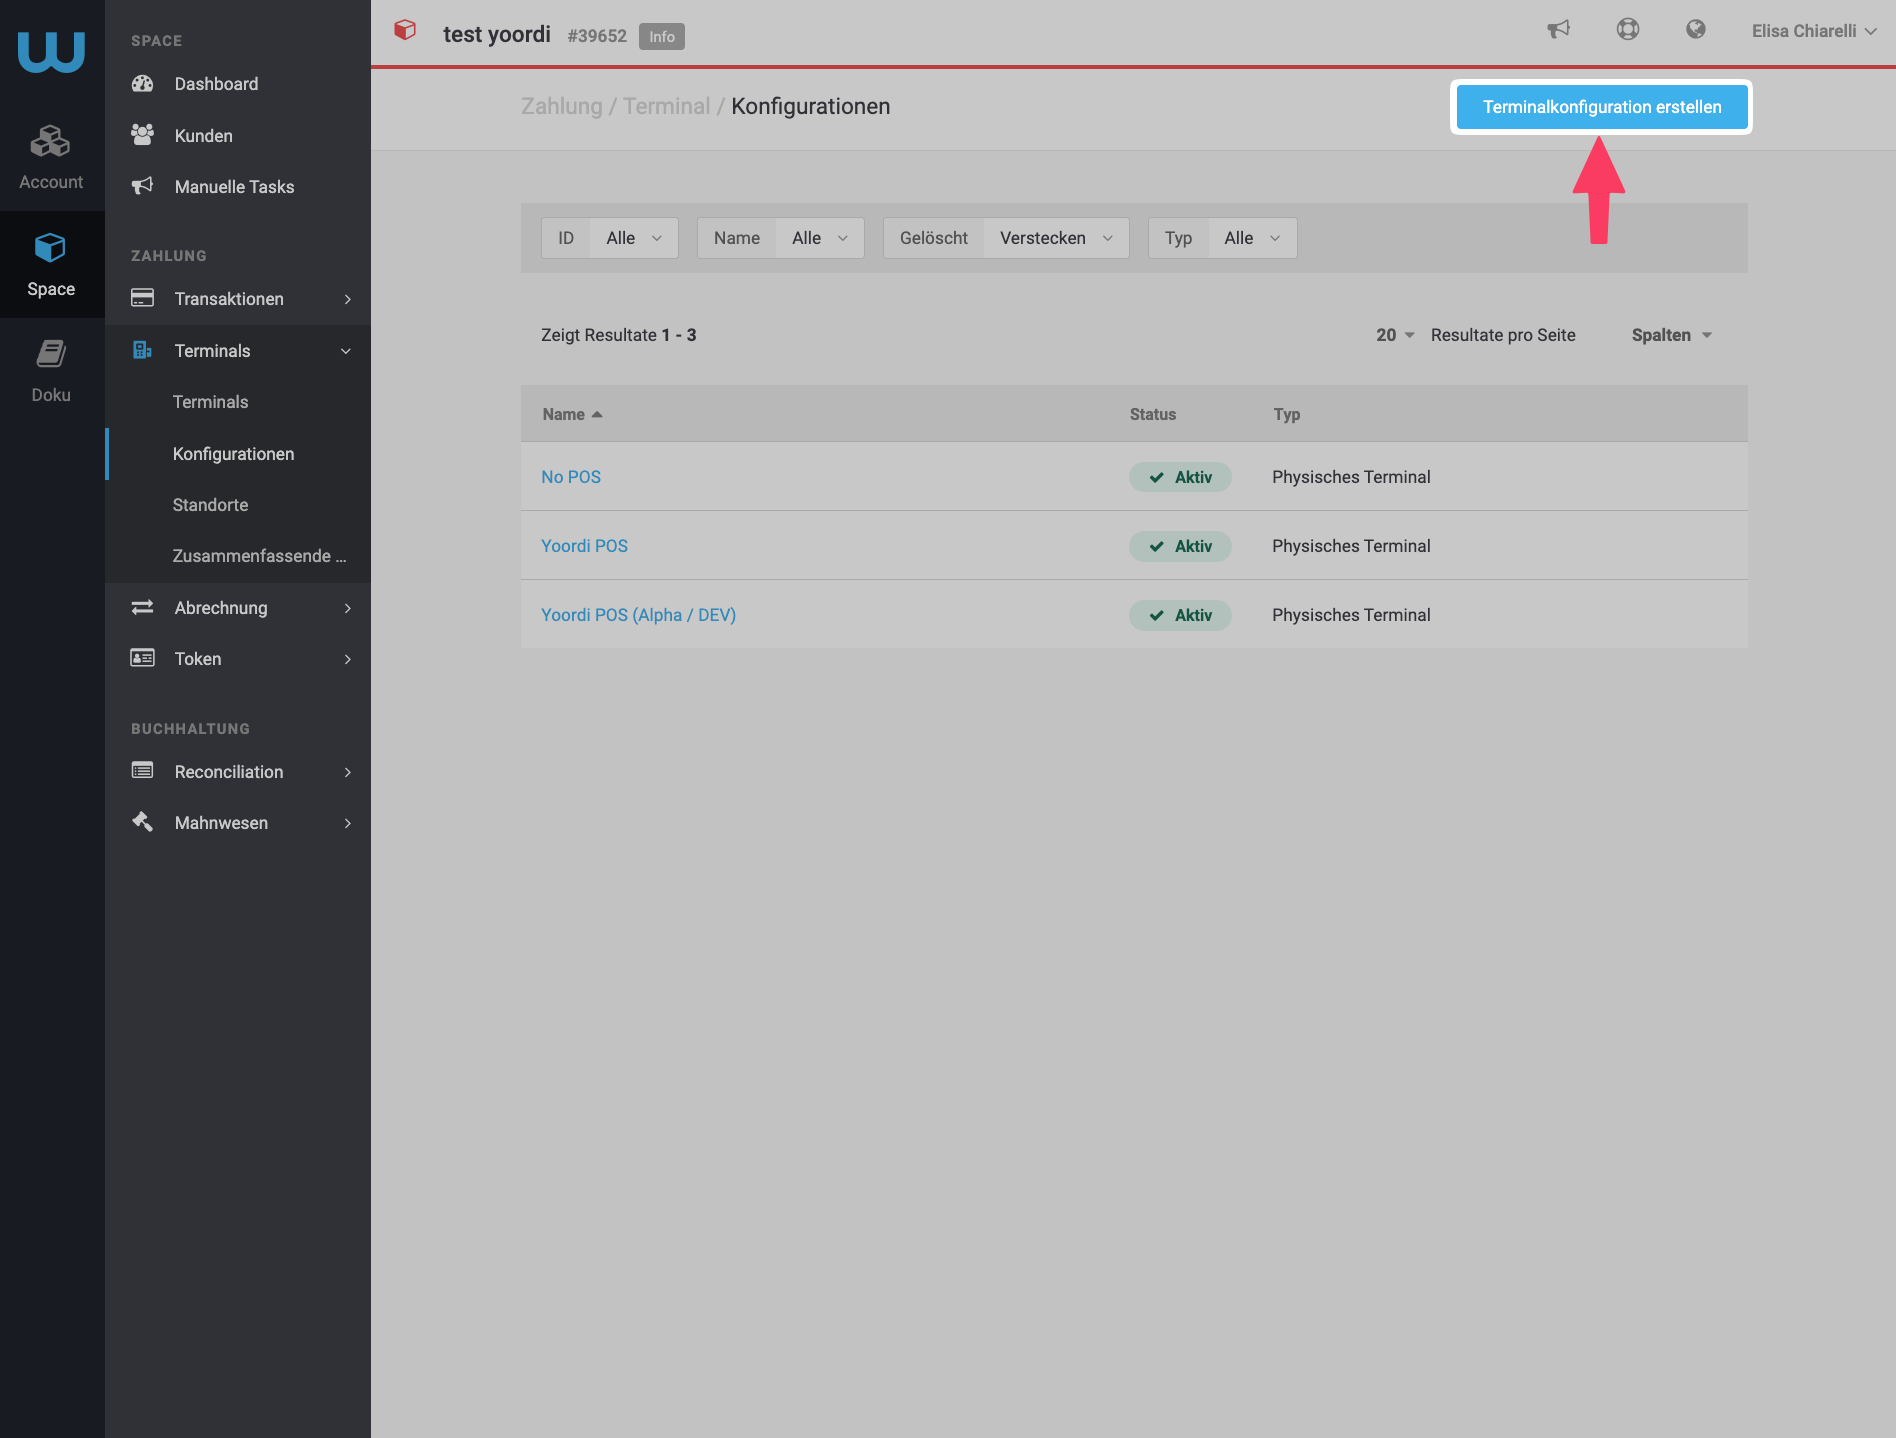
Task: Click the Info badge next to #39652
Action: pos(661,36)
